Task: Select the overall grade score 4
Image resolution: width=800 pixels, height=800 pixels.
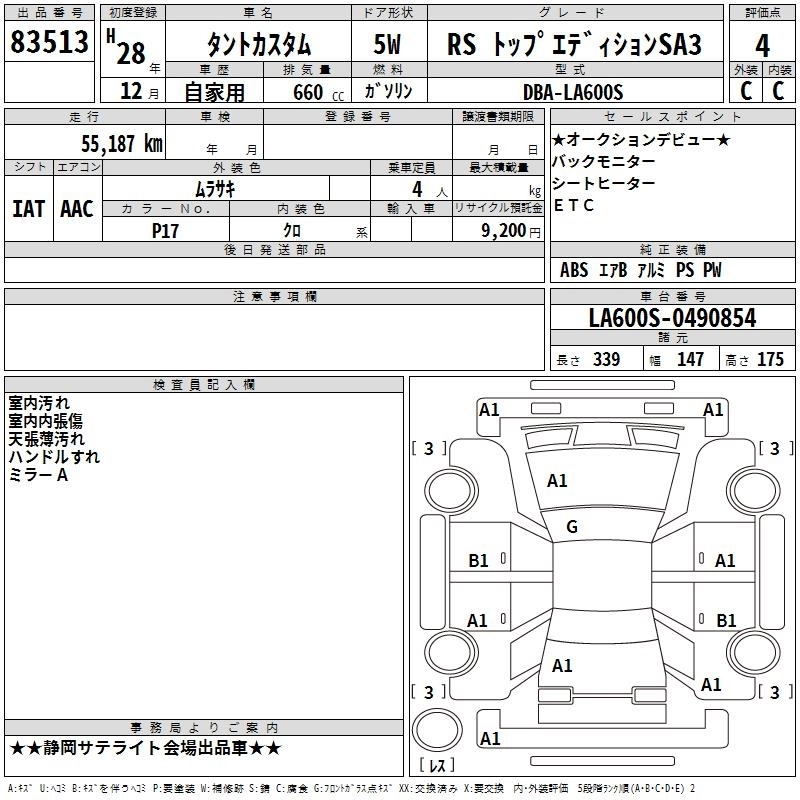Action: pyautogui.click(x=762, y=44)
